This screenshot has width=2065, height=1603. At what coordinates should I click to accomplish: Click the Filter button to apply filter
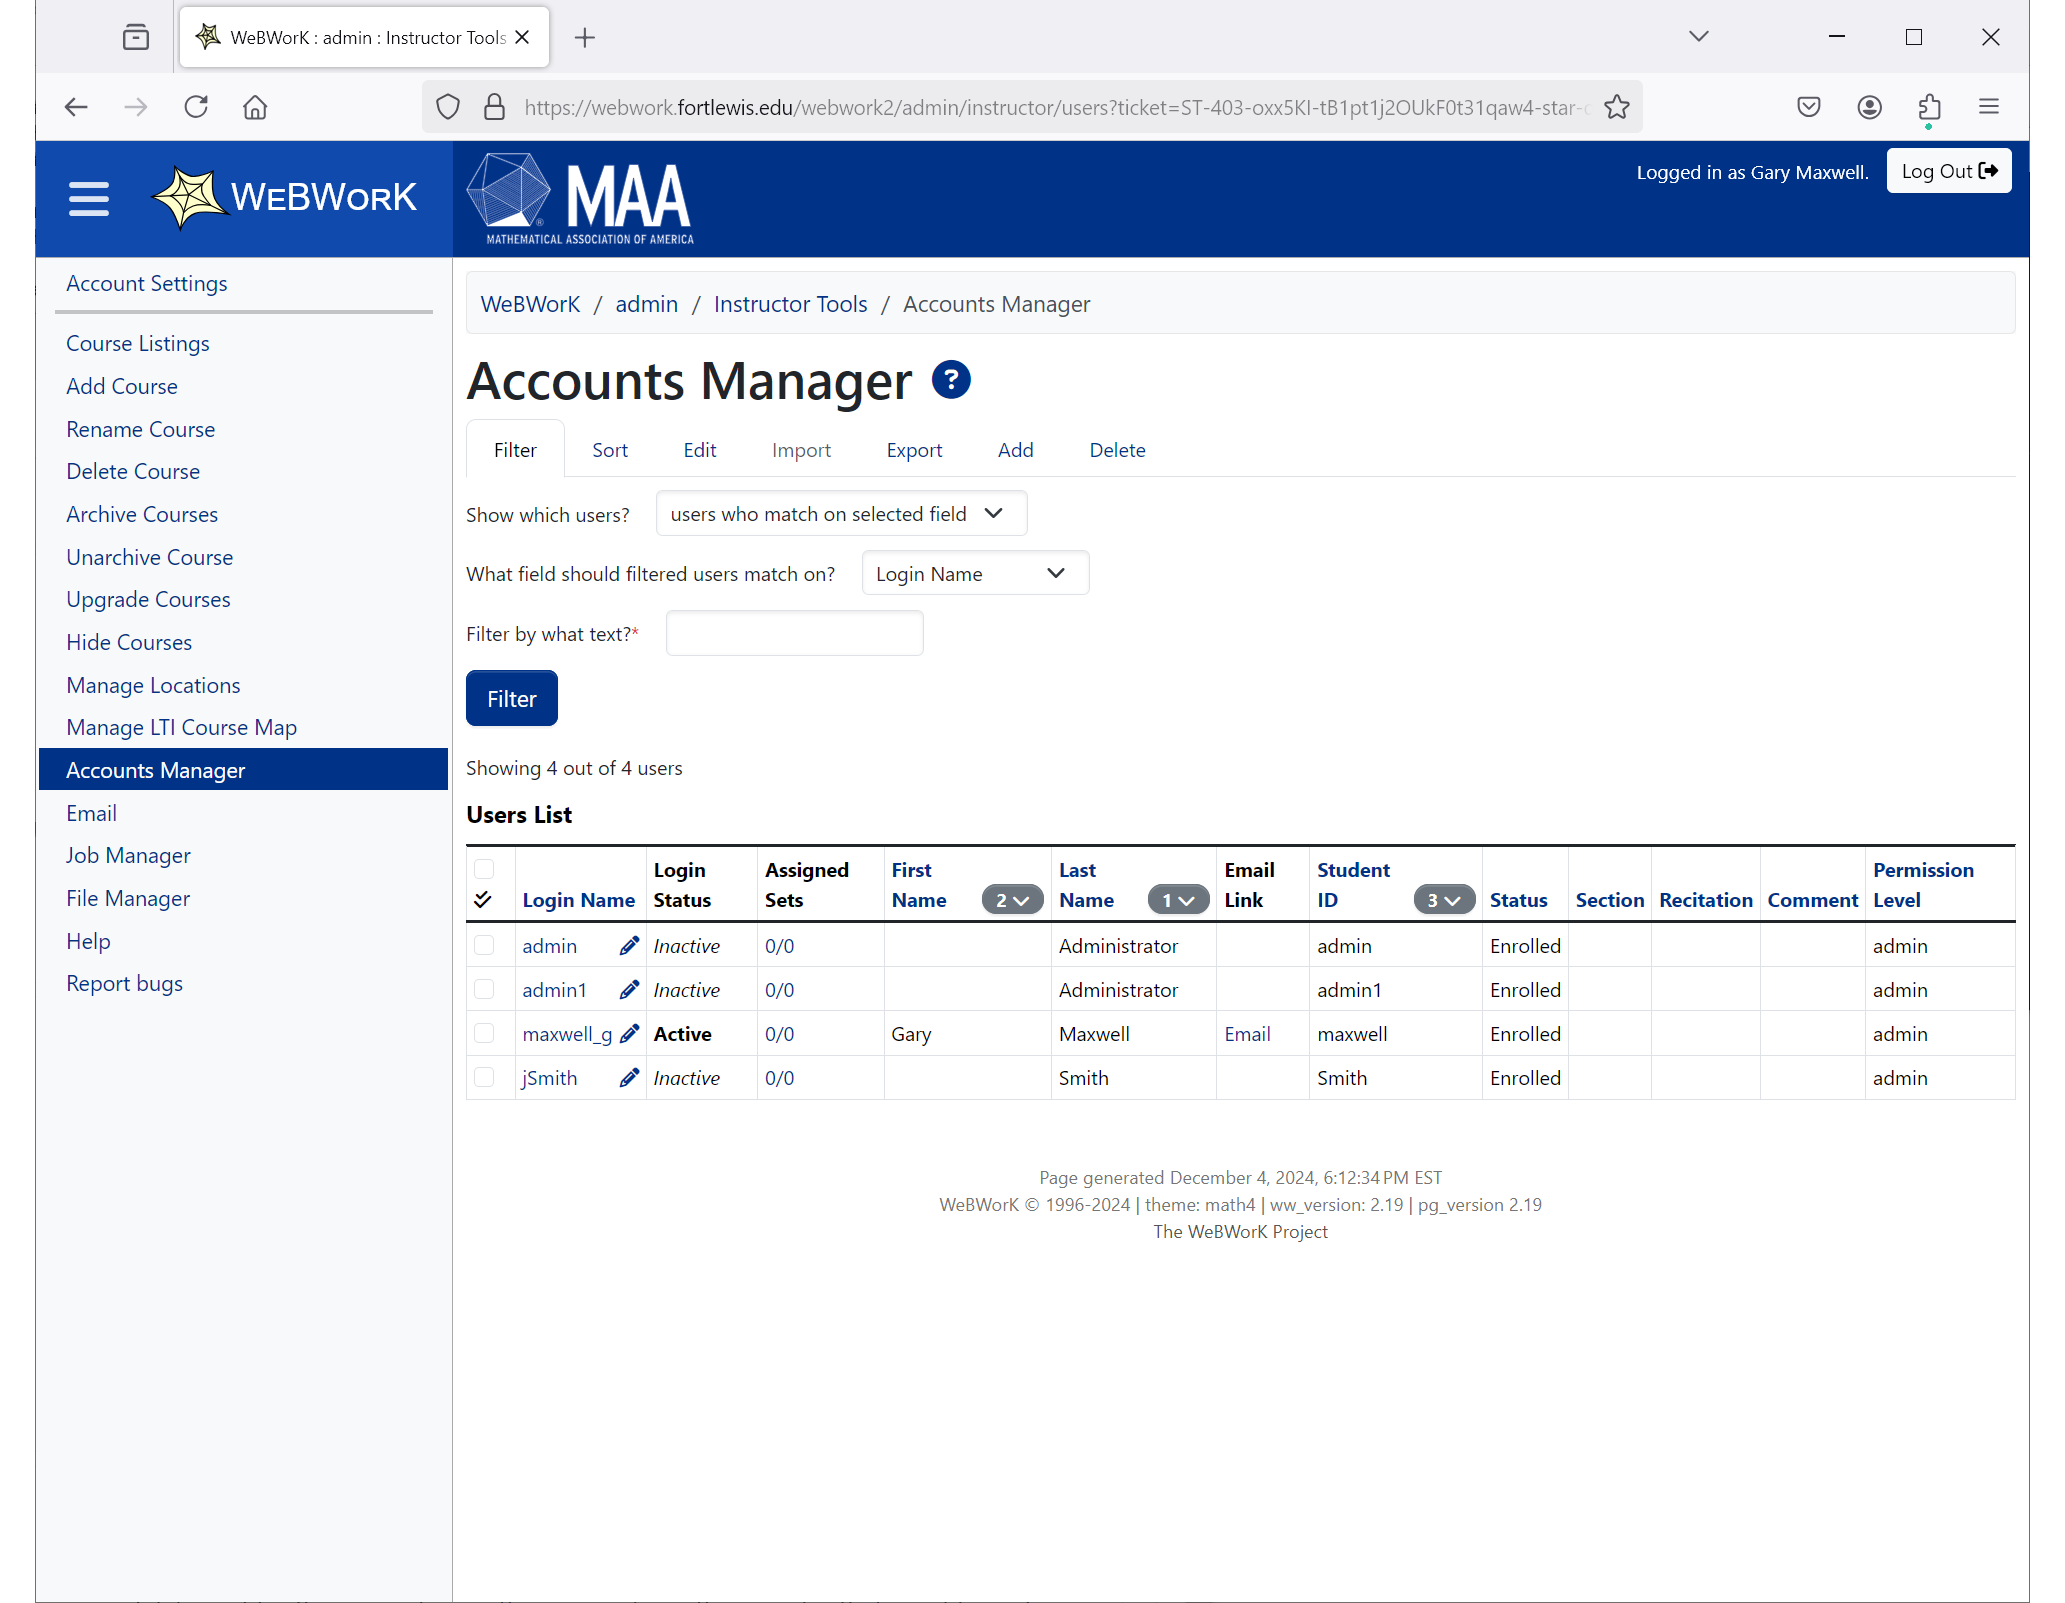(511, 698)
